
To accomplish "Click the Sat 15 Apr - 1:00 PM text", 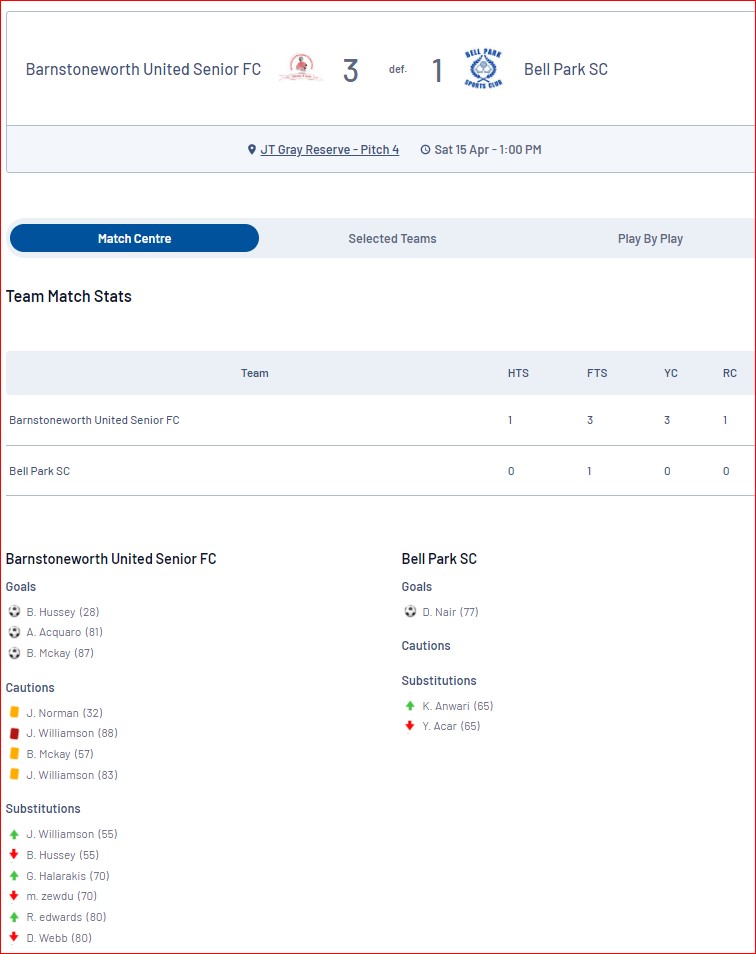I will pos(488,150).
